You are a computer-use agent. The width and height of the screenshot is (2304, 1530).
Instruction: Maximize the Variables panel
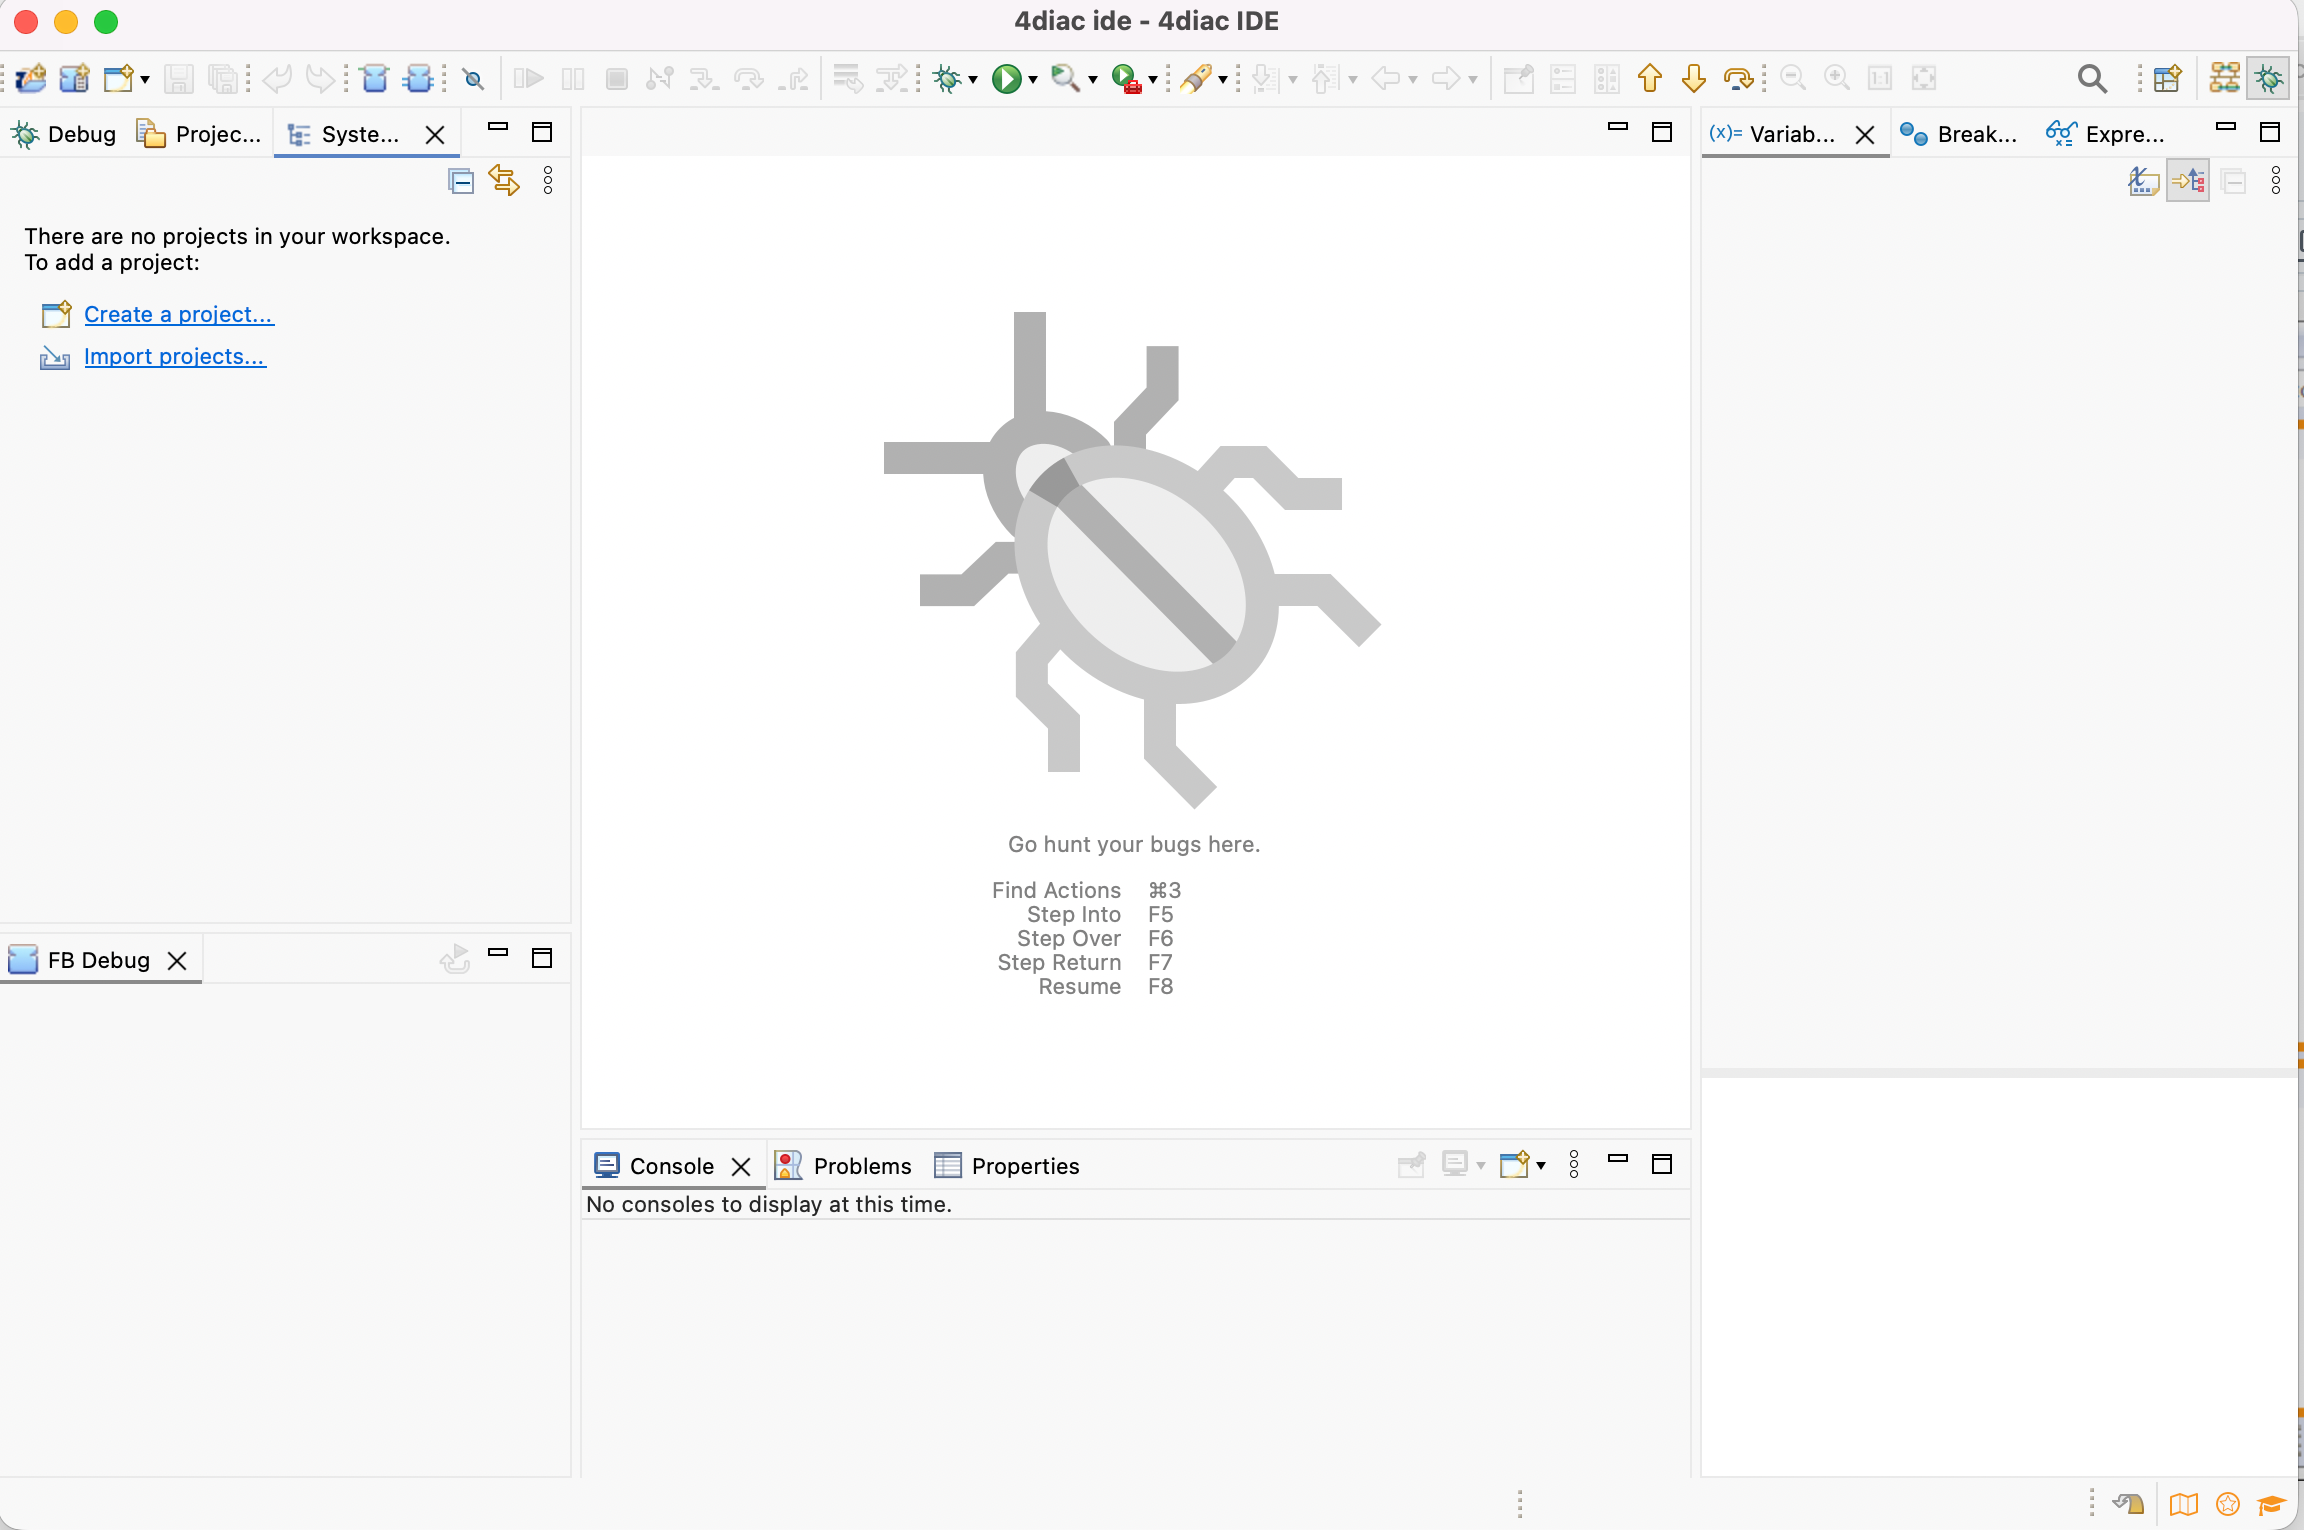2270,131
